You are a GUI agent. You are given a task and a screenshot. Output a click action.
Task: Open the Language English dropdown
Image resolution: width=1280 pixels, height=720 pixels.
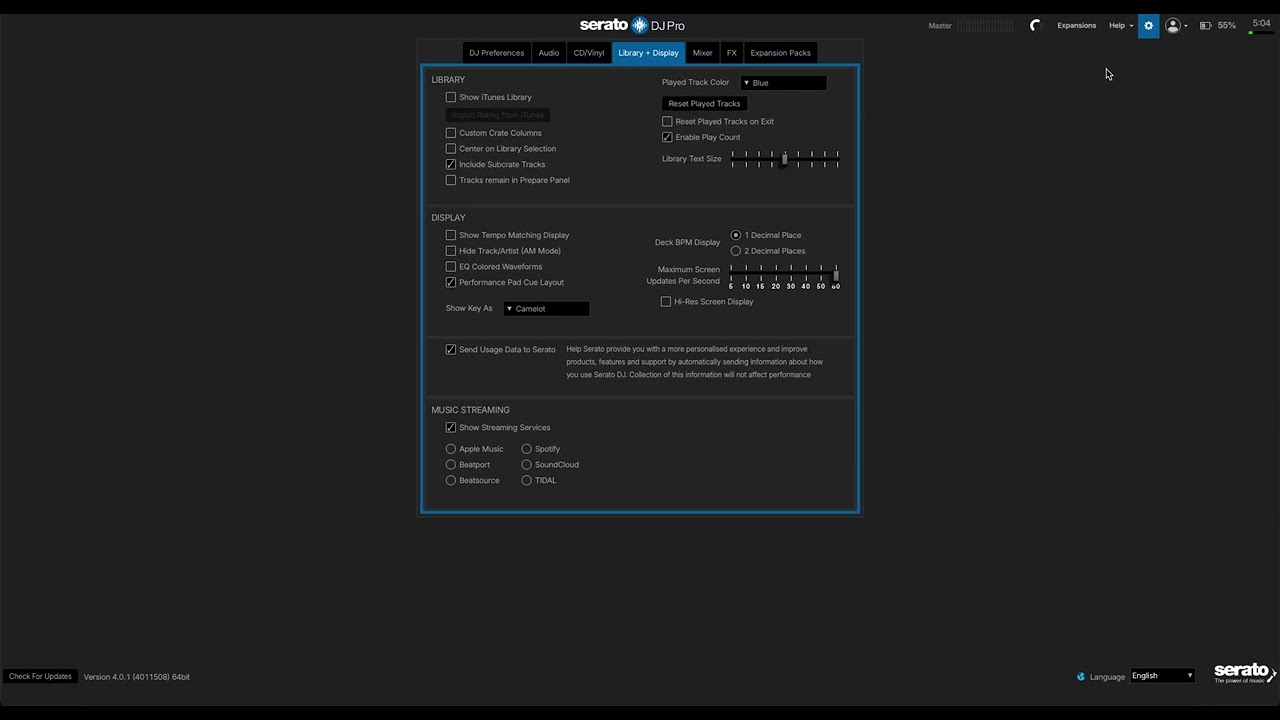(x=1162, y=676)
